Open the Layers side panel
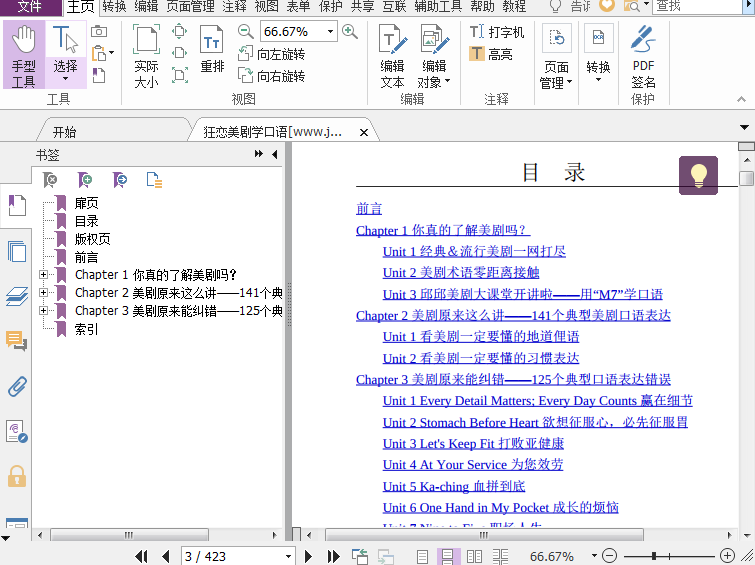 coord(17,296)
